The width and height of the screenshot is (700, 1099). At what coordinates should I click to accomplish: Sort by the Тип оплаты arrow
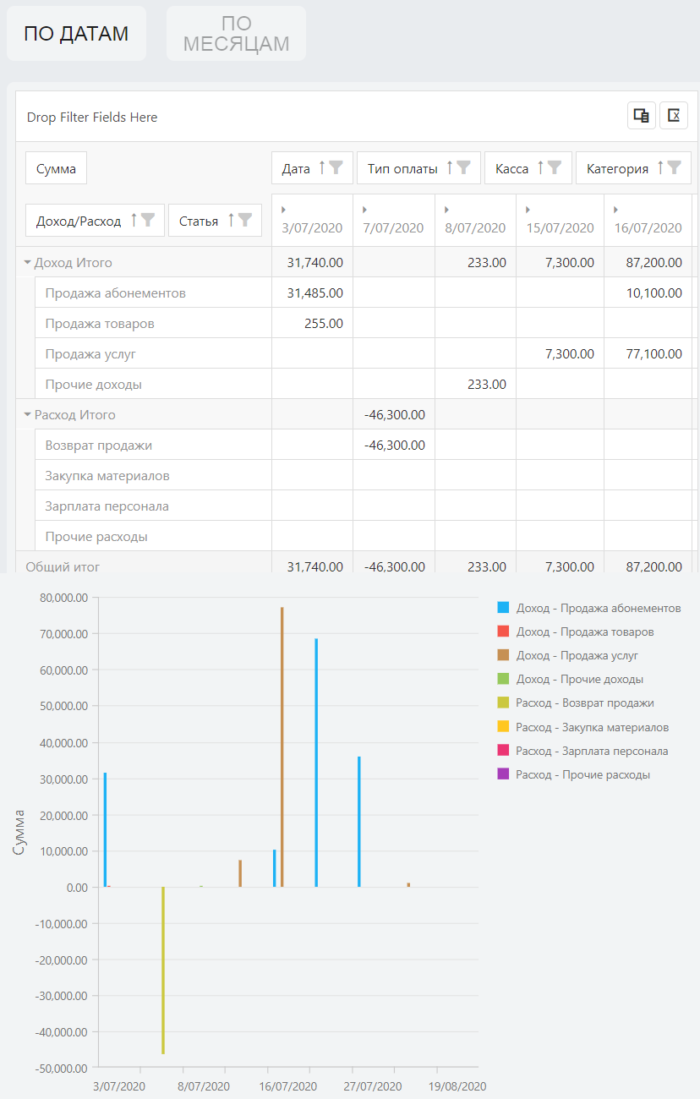pyautogui.click(x=450, y=168)
